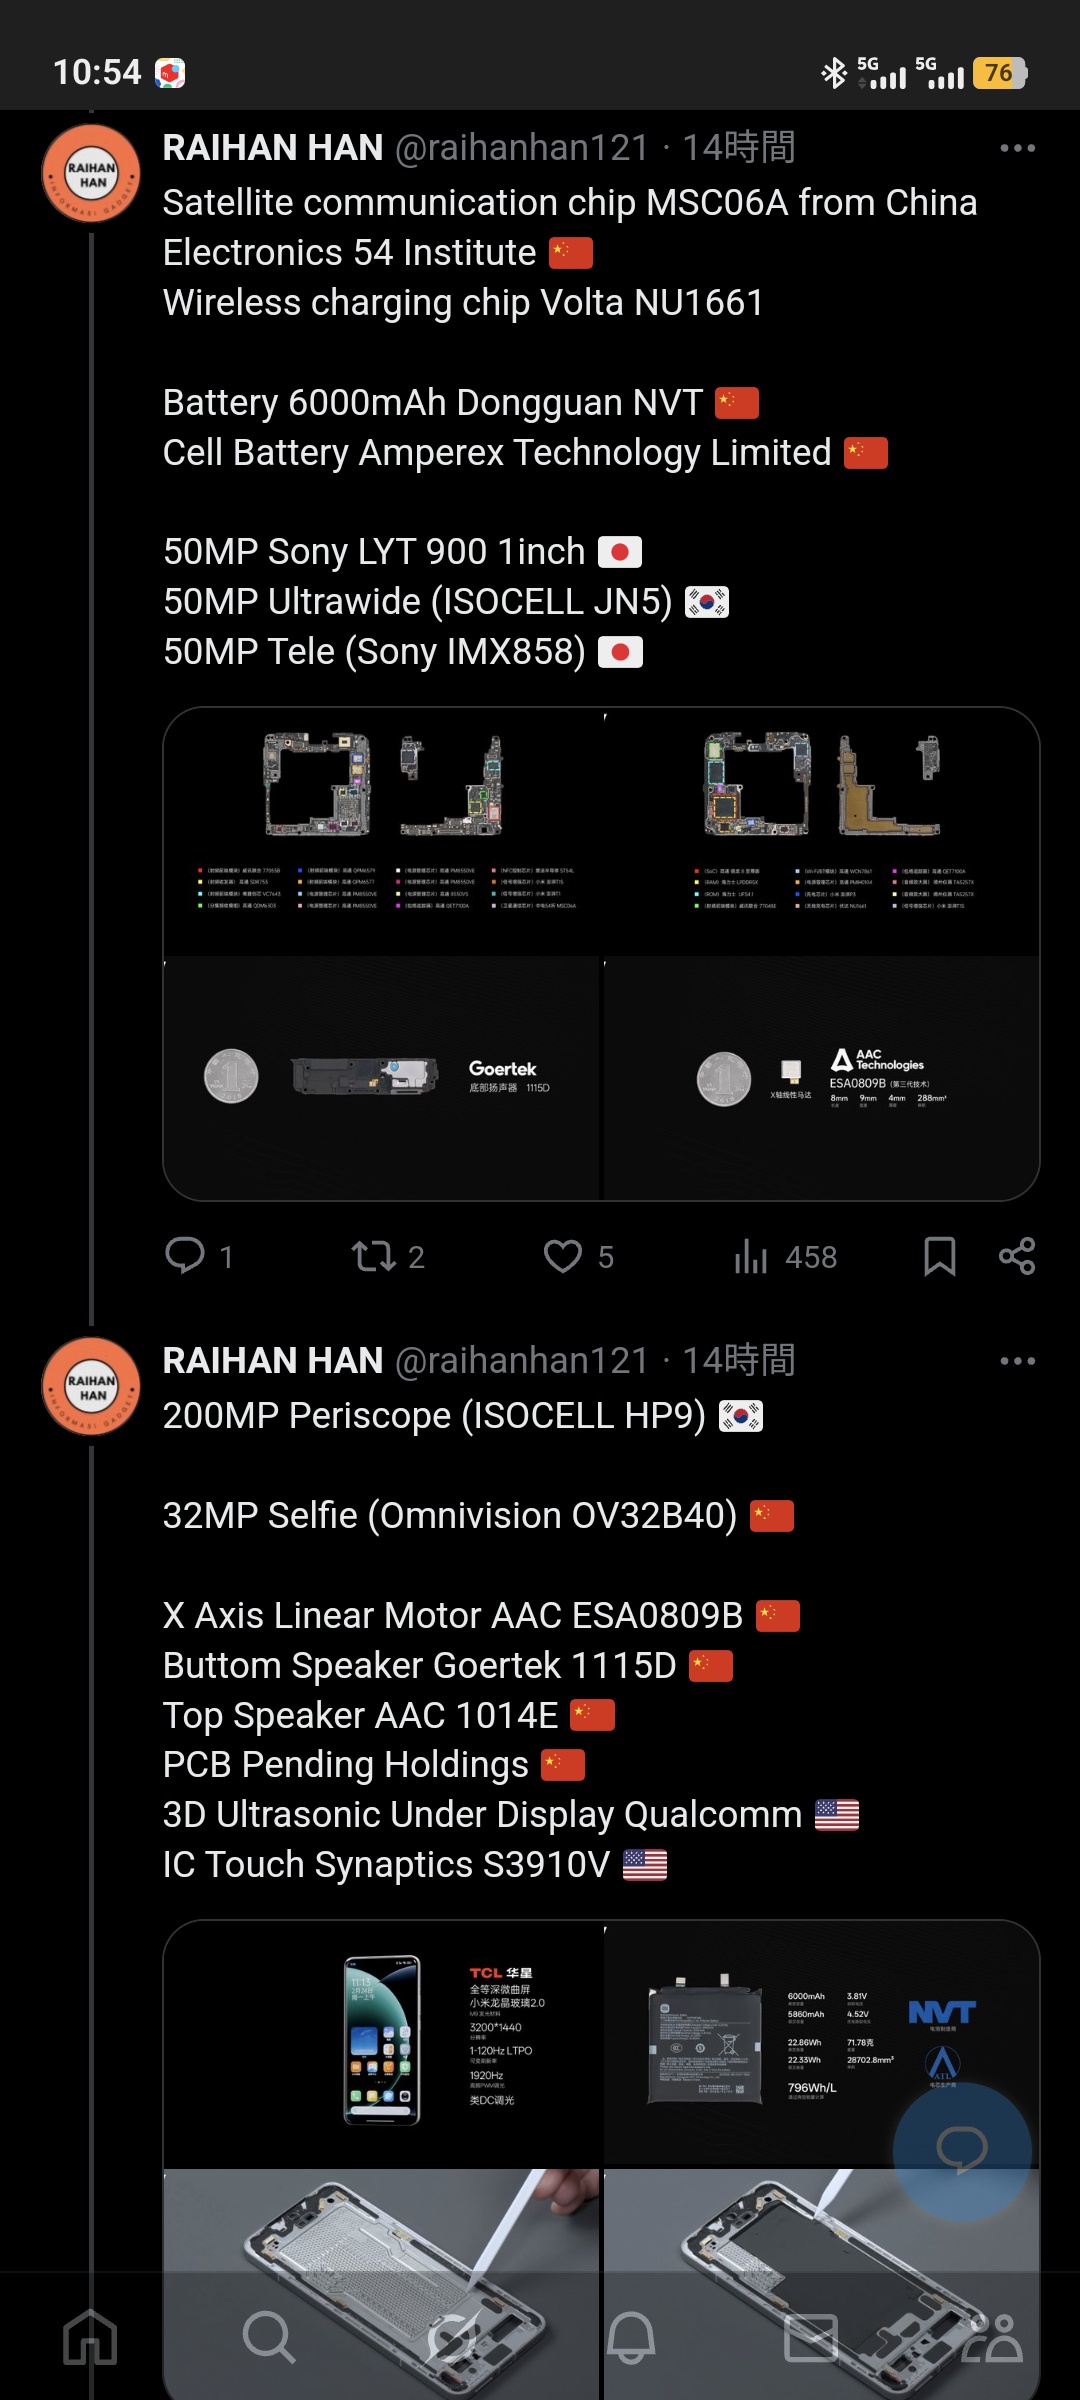Viewport: 1080px width, 2400px height.
Task: Retweet the satellite communication chip post
Action: 388,1256
